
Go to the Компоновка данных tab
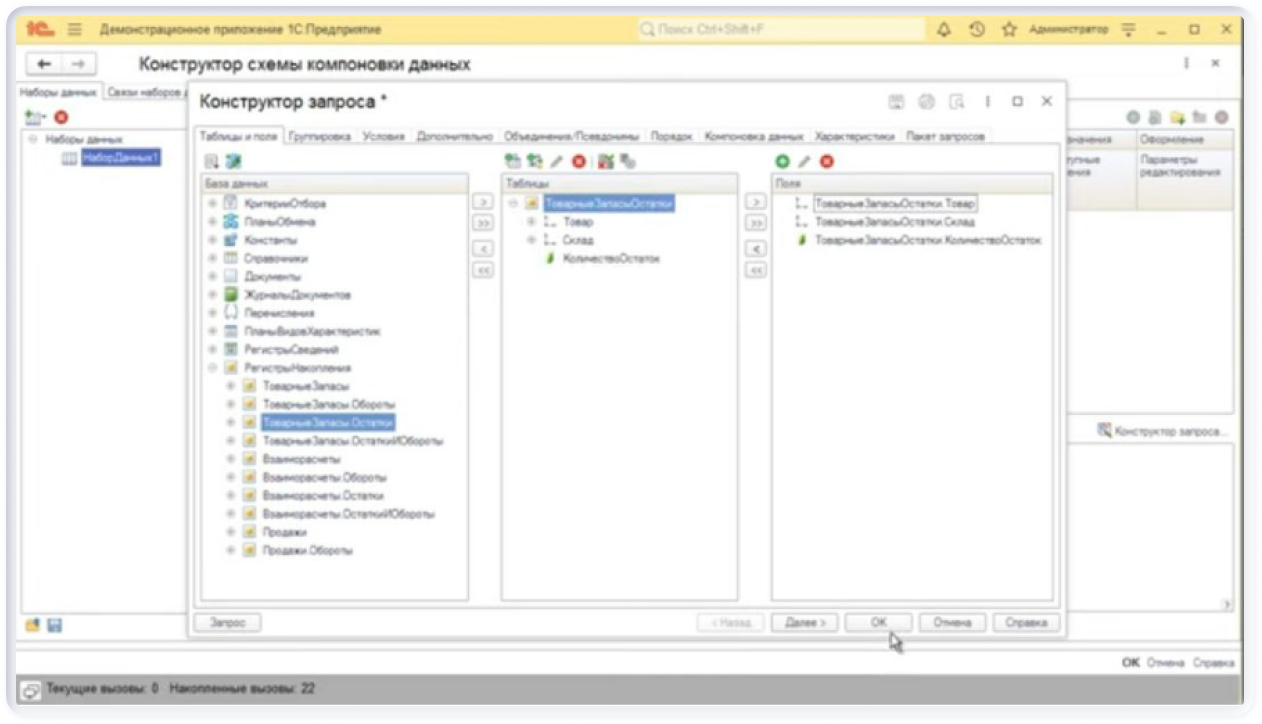(753, 136)
